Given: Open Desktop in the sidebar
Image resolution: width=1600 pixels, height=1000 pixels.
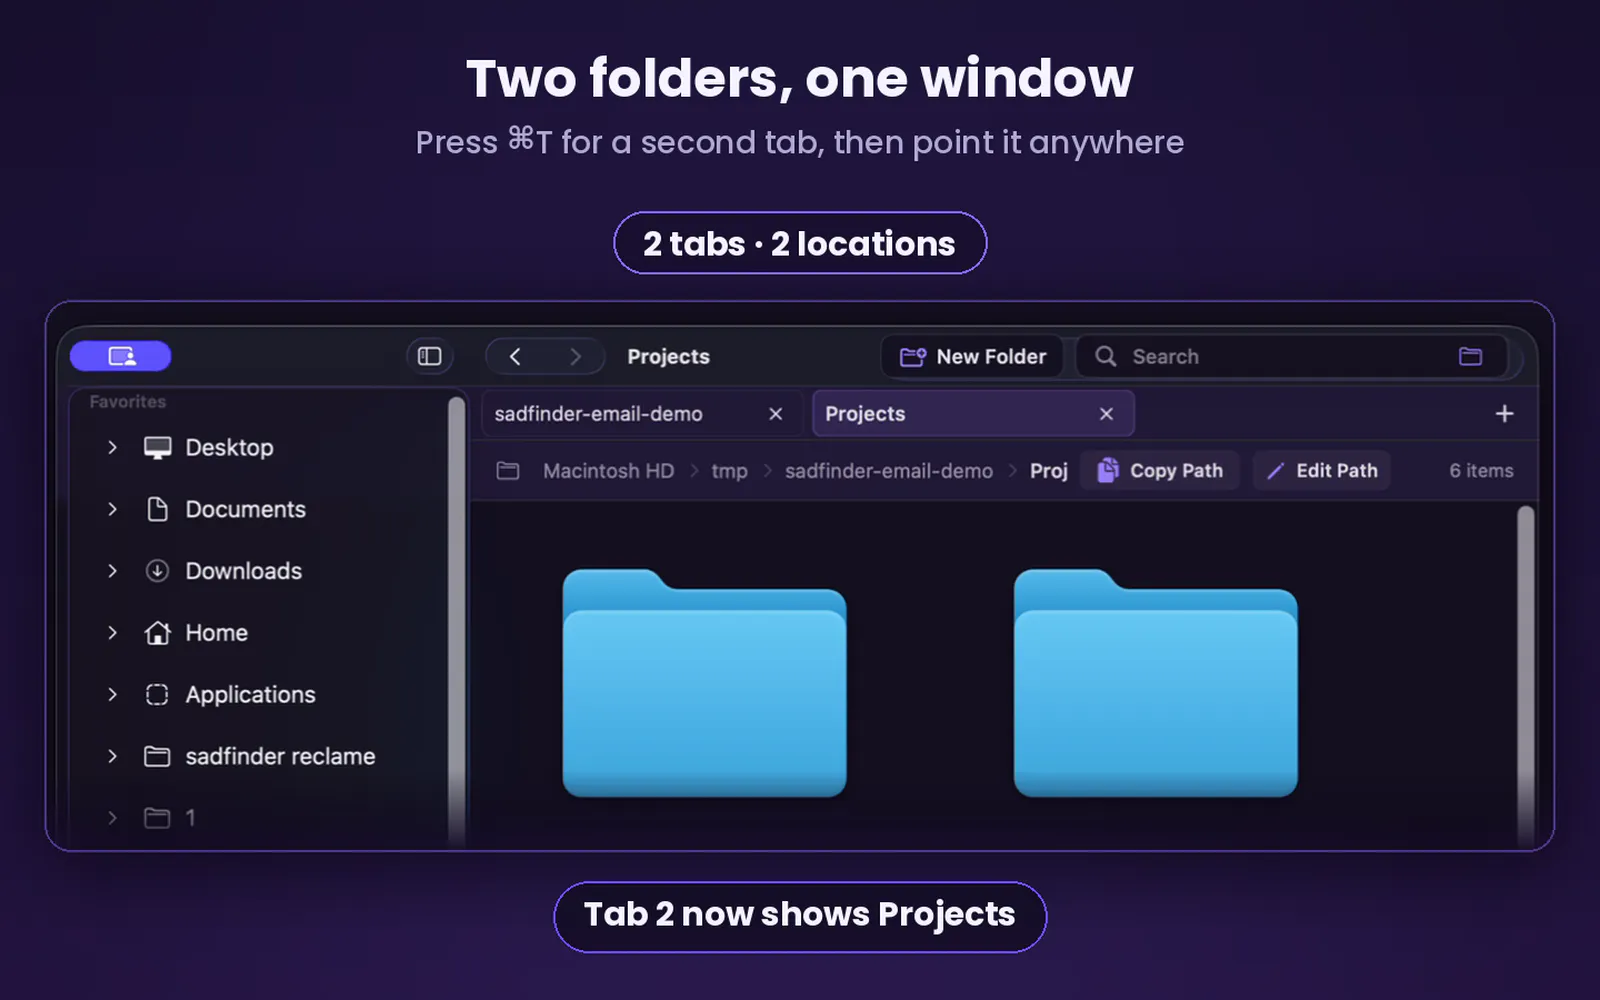Looking at the screenshot, I should tap(229, 447).
